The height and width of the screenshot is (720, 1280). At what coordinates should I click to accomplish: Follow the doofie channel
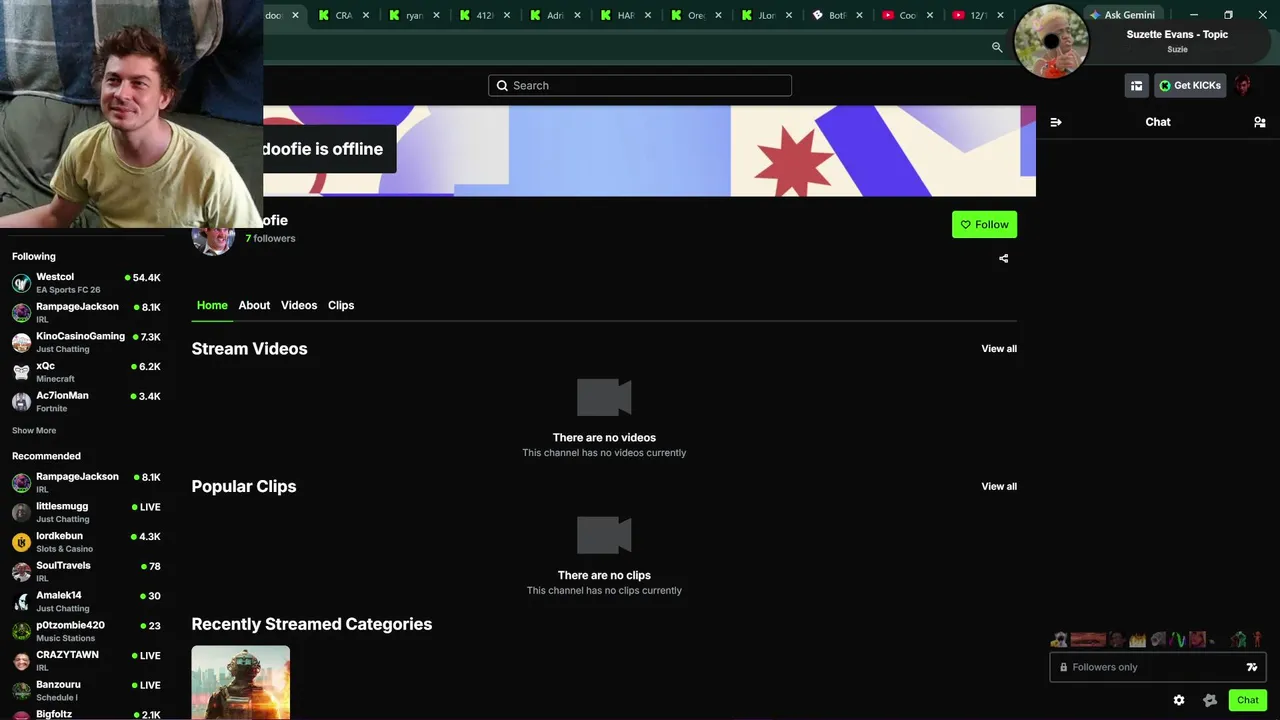984,224
